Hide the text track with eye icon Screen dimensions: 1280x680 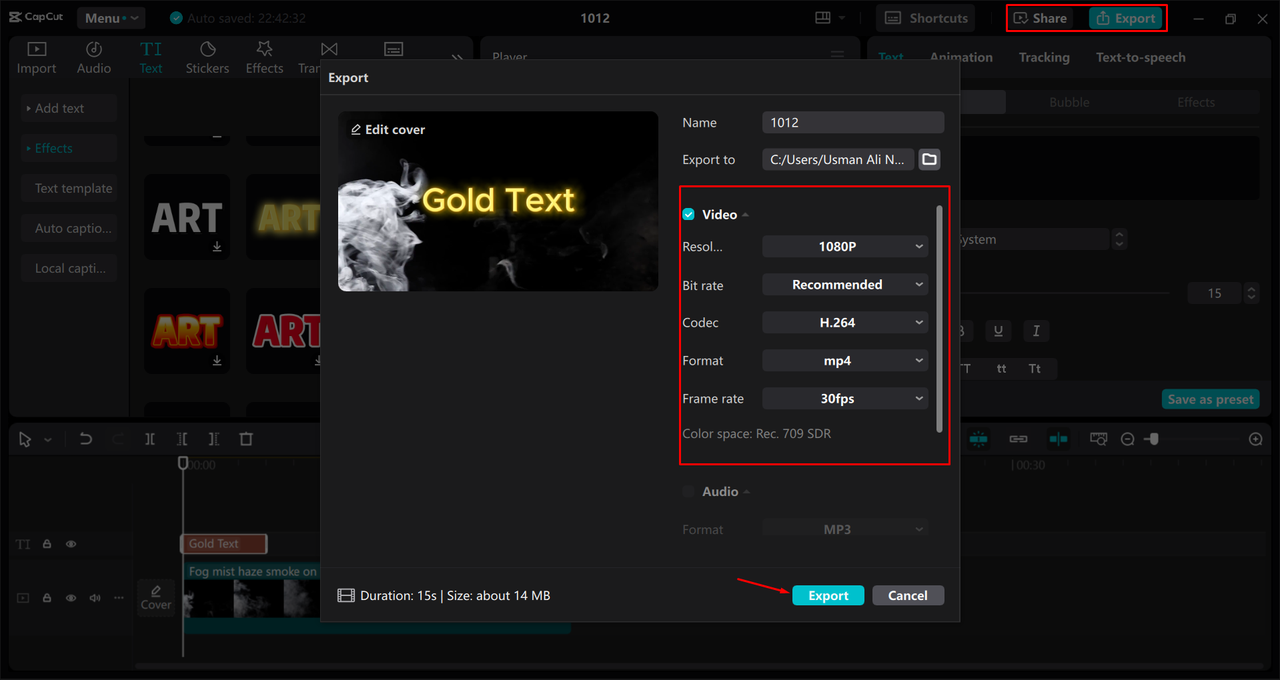pos(71,544)
